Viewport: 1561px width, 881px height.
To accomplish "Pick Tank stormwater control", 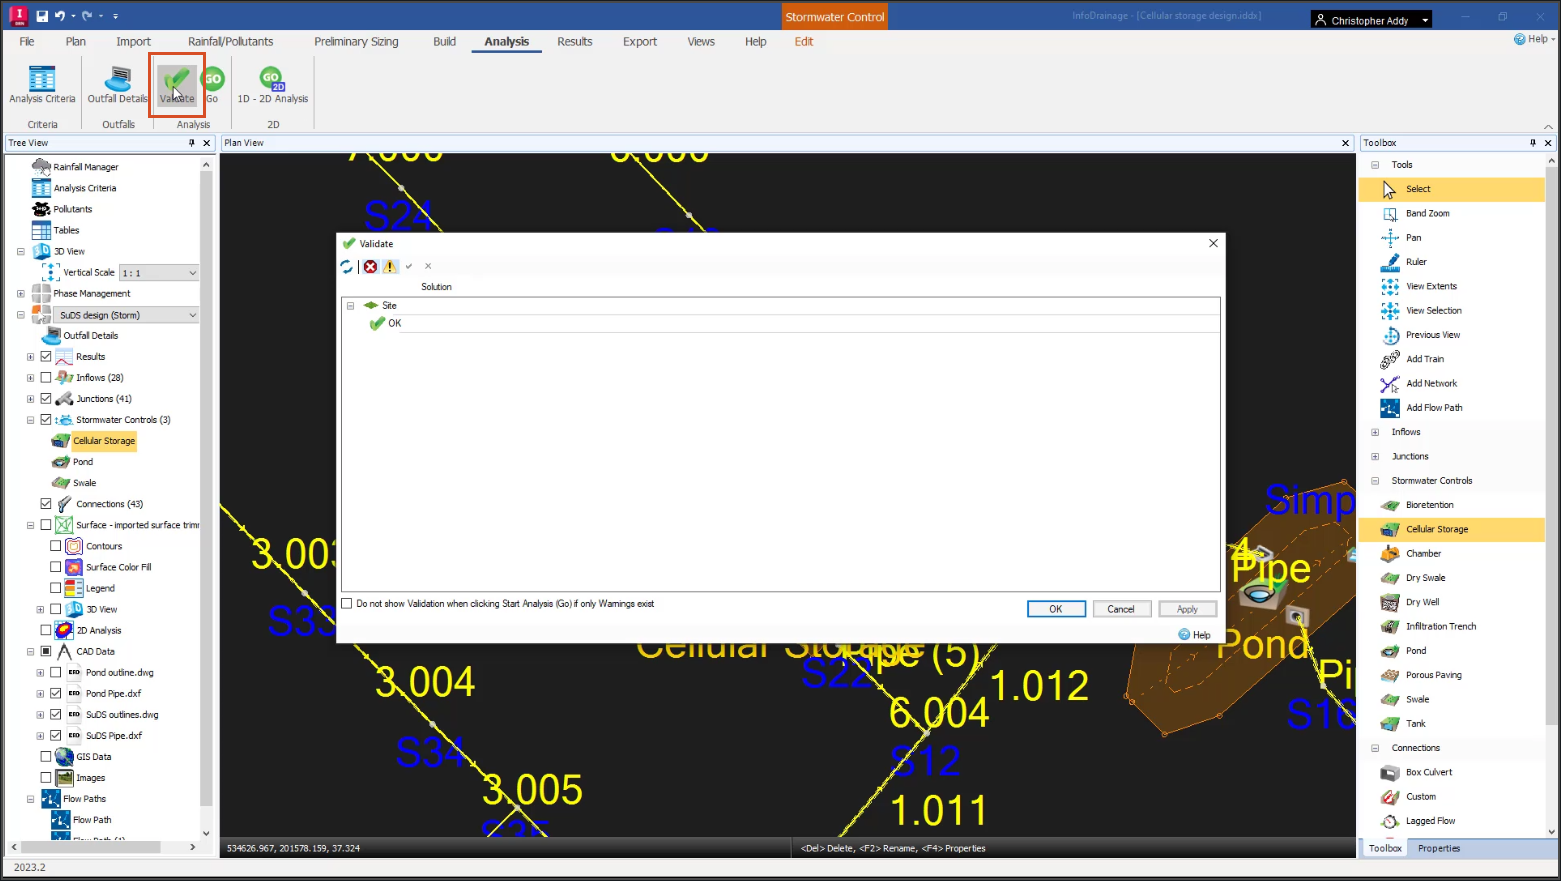I will [x=1415, y=724].
